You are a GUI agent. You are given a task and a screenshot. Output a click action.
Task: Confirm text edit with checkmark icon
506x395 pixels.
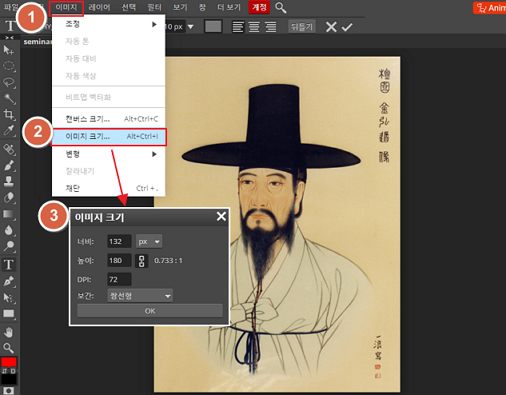tap(347, 27)
